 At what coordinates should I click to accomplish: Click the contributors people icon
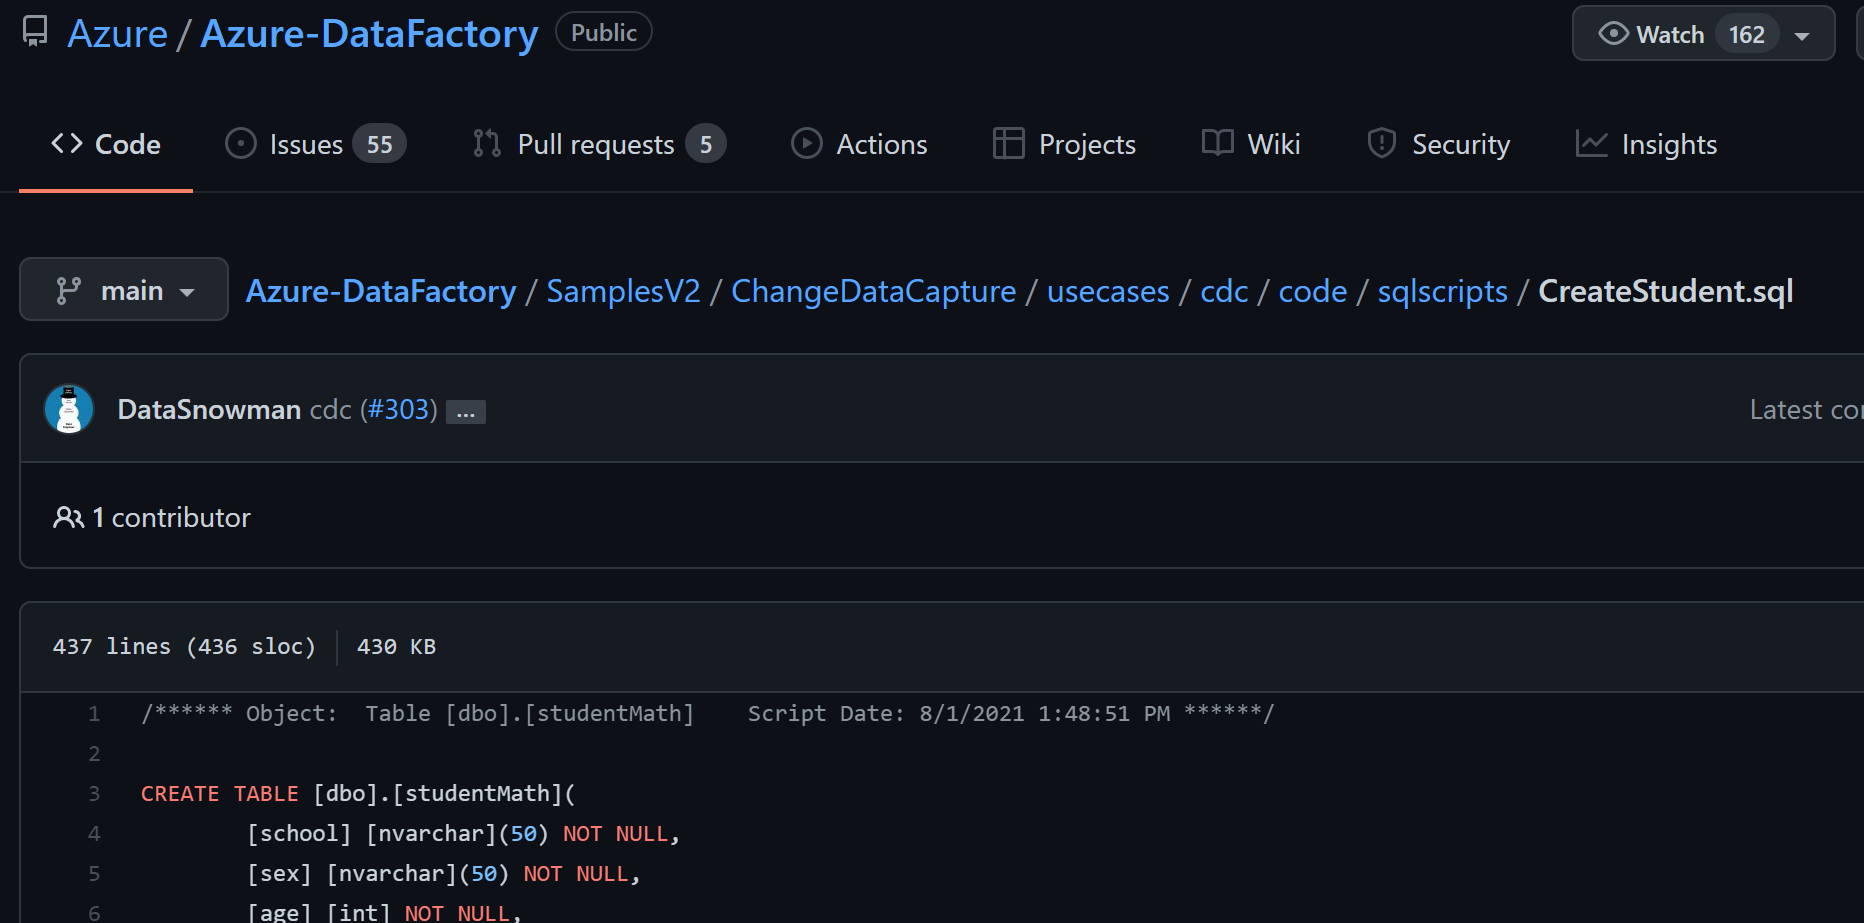coord(68,517)
